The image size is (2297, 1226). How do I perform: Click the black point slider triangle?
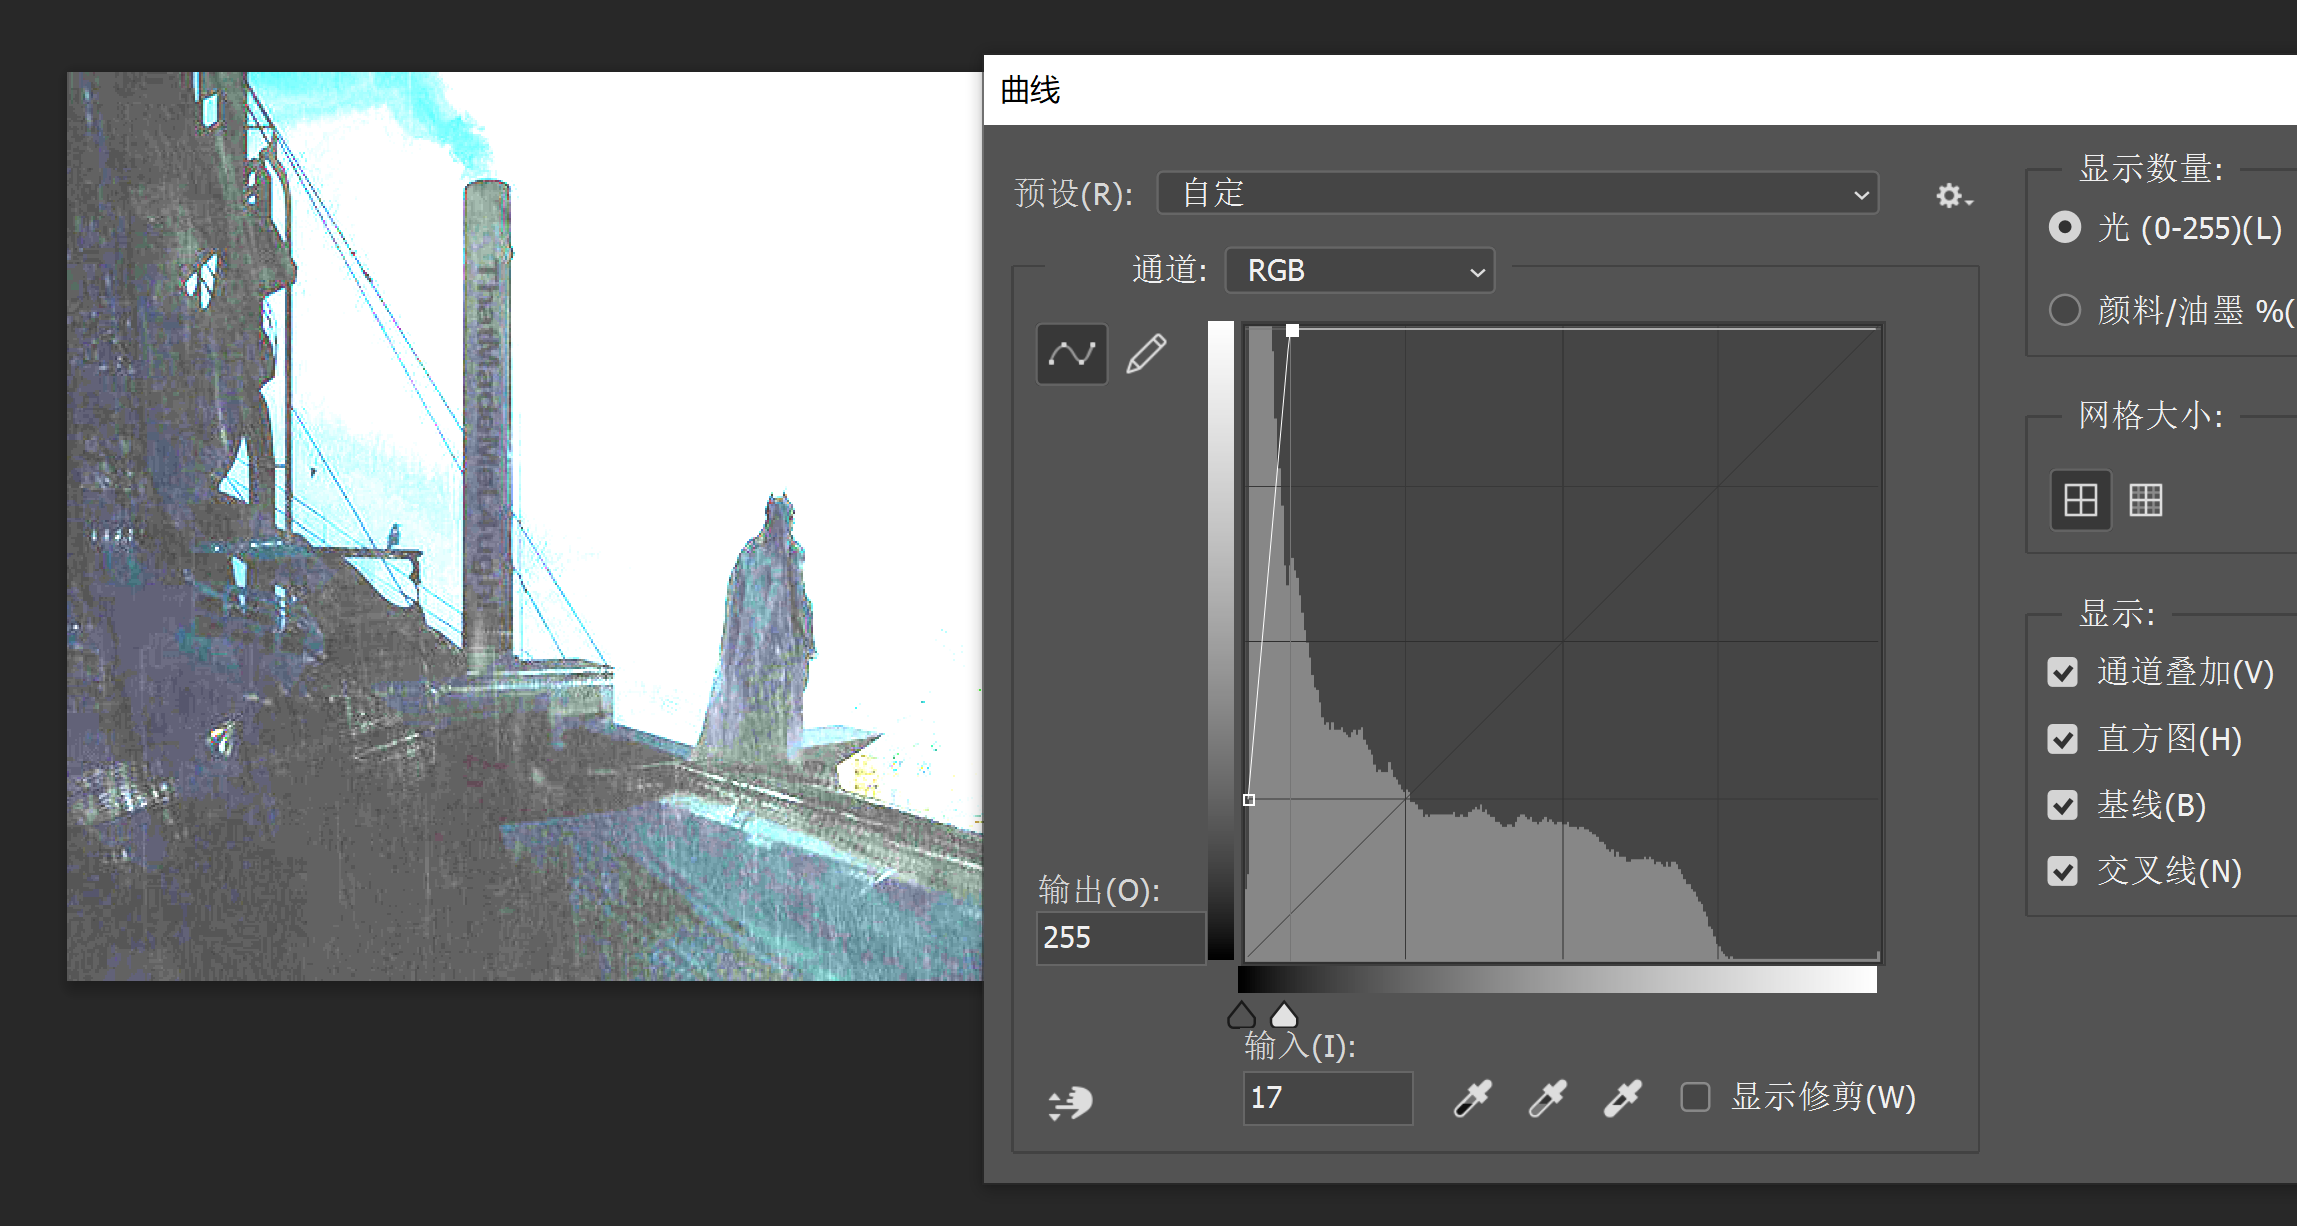[1241, 1015]
